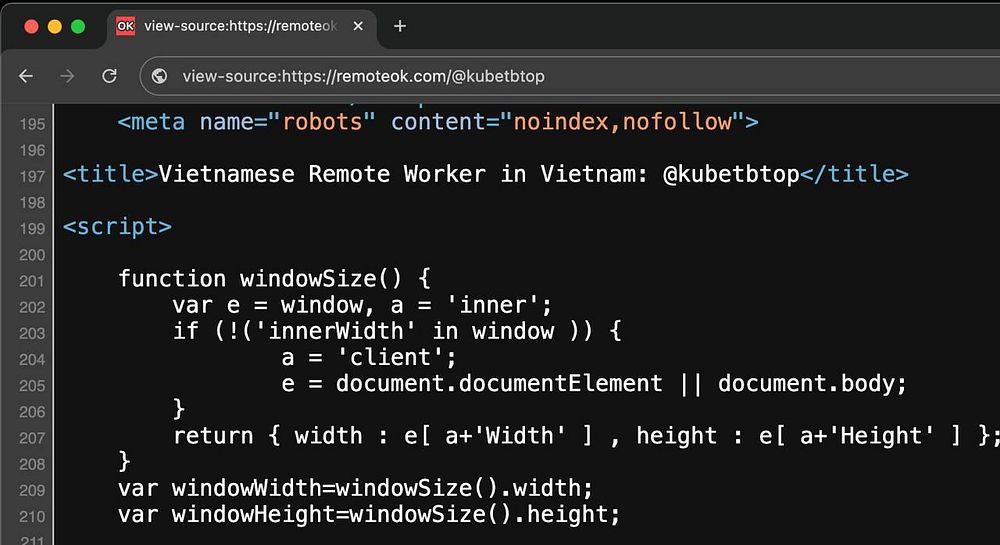Click line number 203
The image size is (1000, 545).
coord(32,333)
